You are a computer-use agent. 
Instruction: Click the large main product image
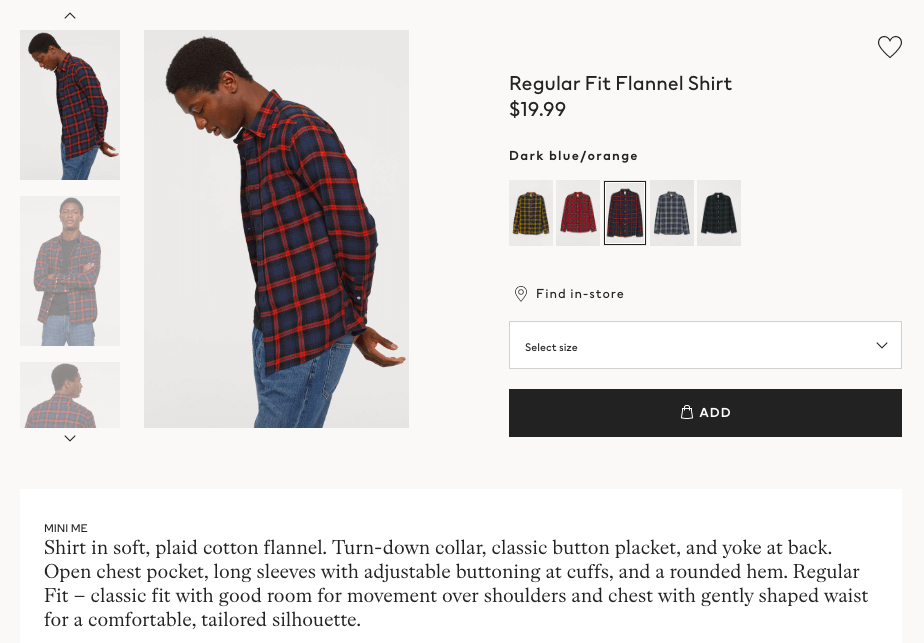[276, 228]
